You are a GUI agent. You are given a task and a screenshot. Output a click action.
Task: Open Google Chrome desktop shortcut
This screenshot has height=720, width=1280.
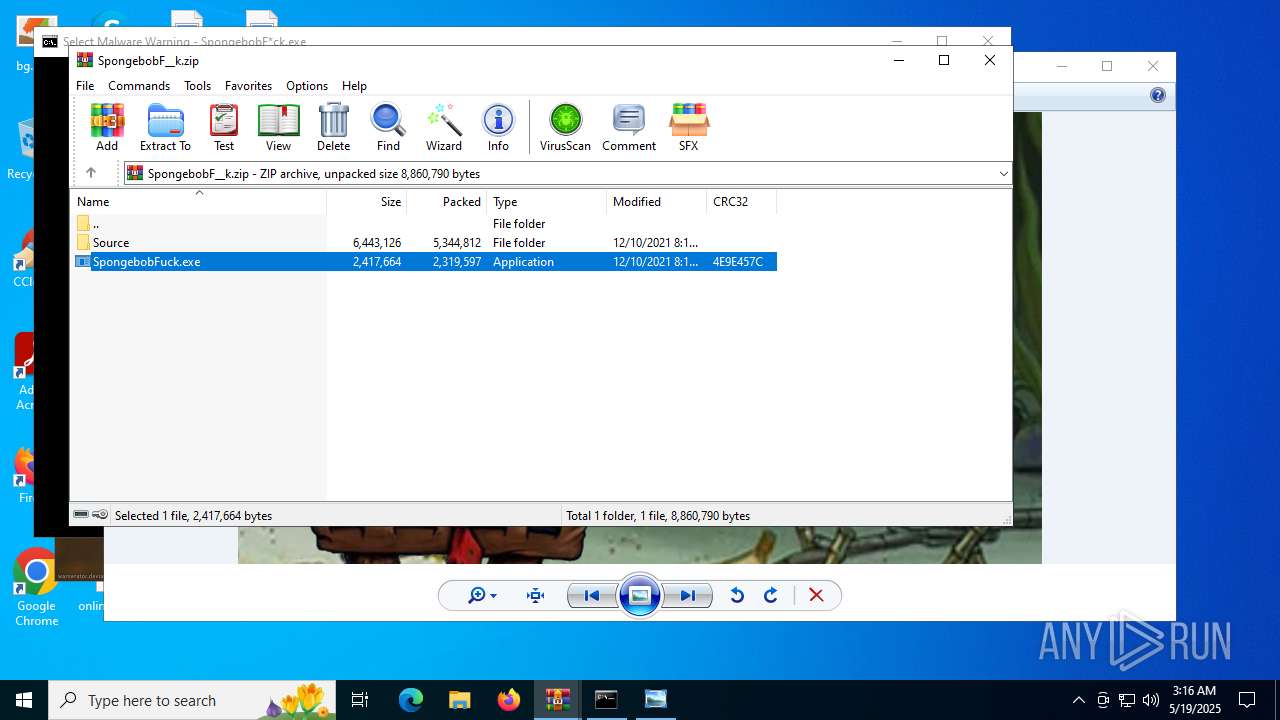pos(36,588)
